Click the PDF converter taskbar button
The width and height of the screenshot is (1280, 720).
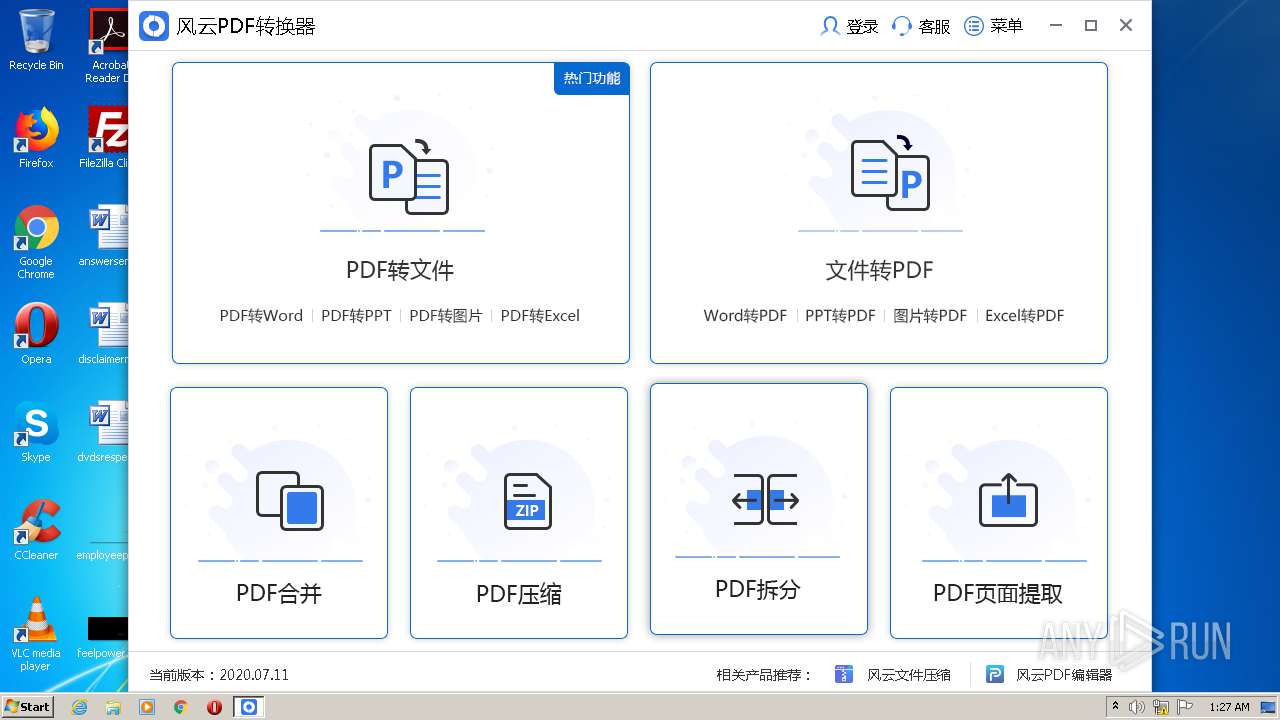point(249,707)
